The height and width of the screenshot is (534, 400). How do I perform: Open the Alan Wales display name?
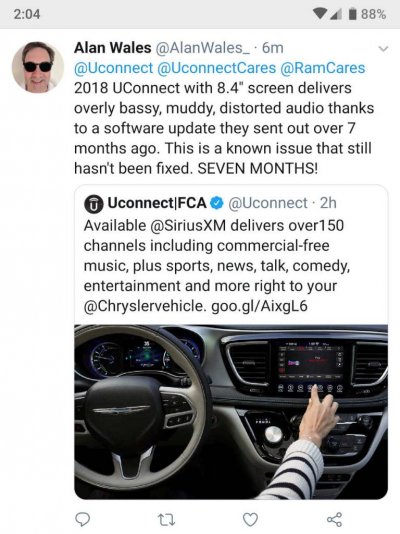click(113, 48)
